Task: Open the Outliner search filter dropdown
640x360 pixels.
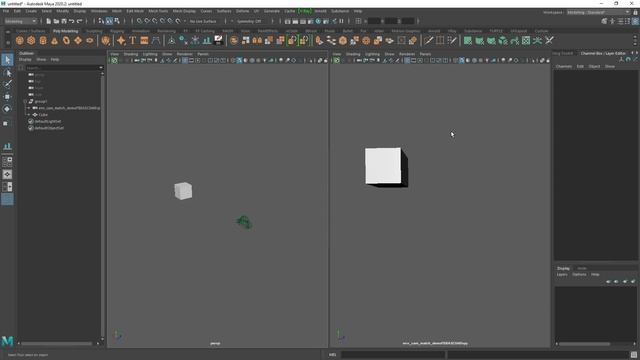Action: pos(101,68)
